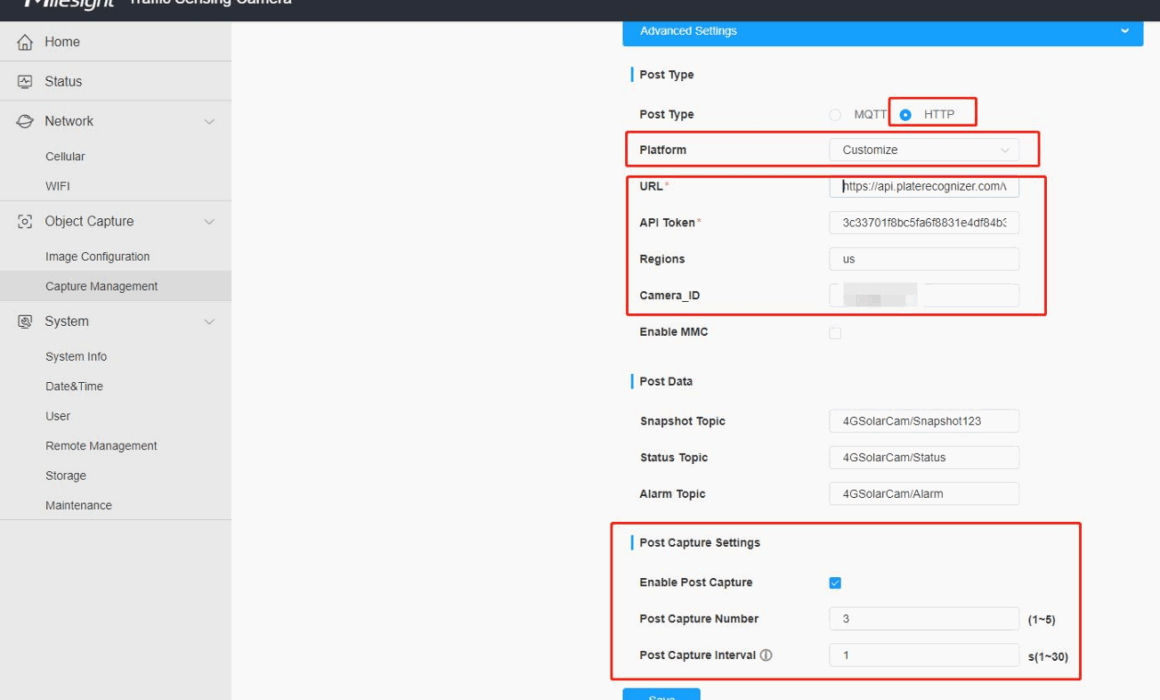Click the Home icon in sidebar

[25, 42]
